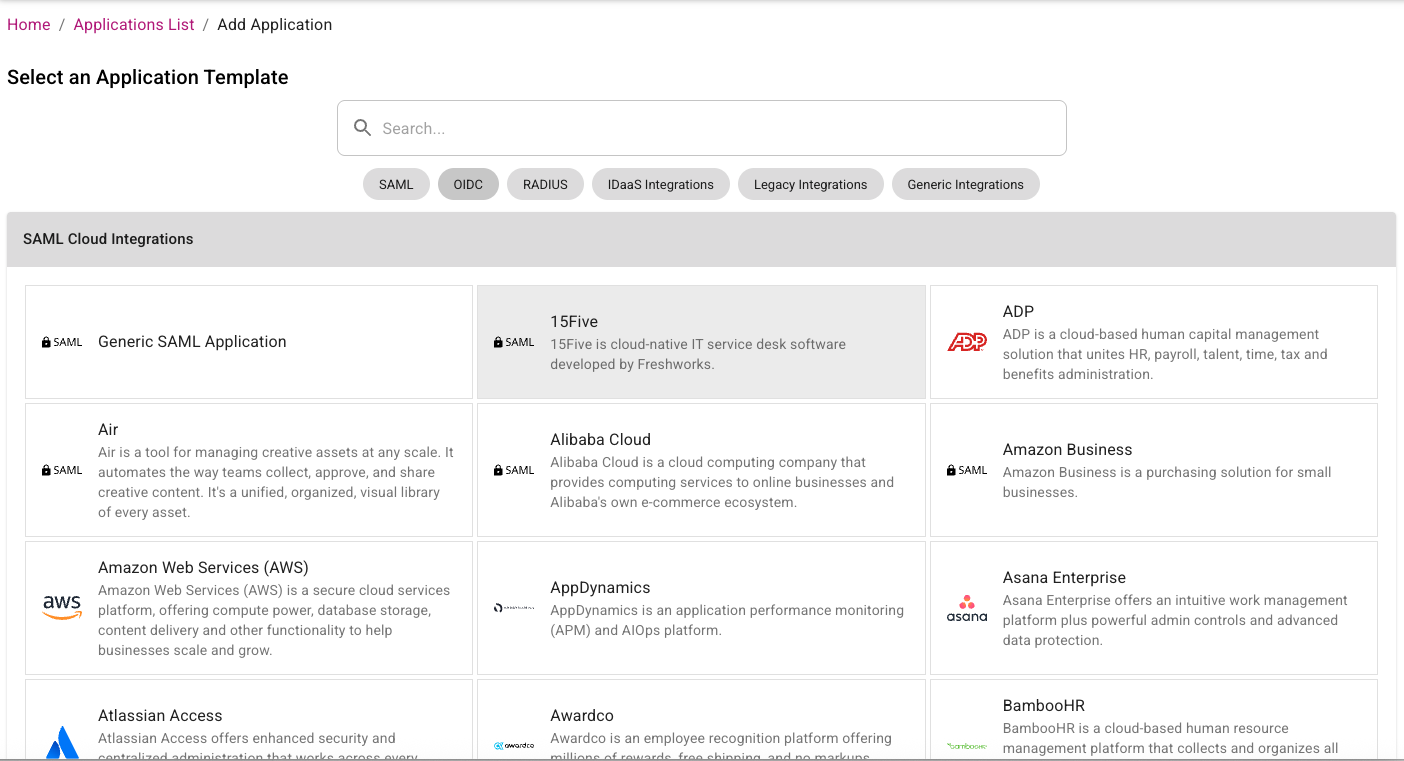The height and width of the screenshot is (761, 1404).
Task: Click the ADP description text
Action: coord(1165,354)
